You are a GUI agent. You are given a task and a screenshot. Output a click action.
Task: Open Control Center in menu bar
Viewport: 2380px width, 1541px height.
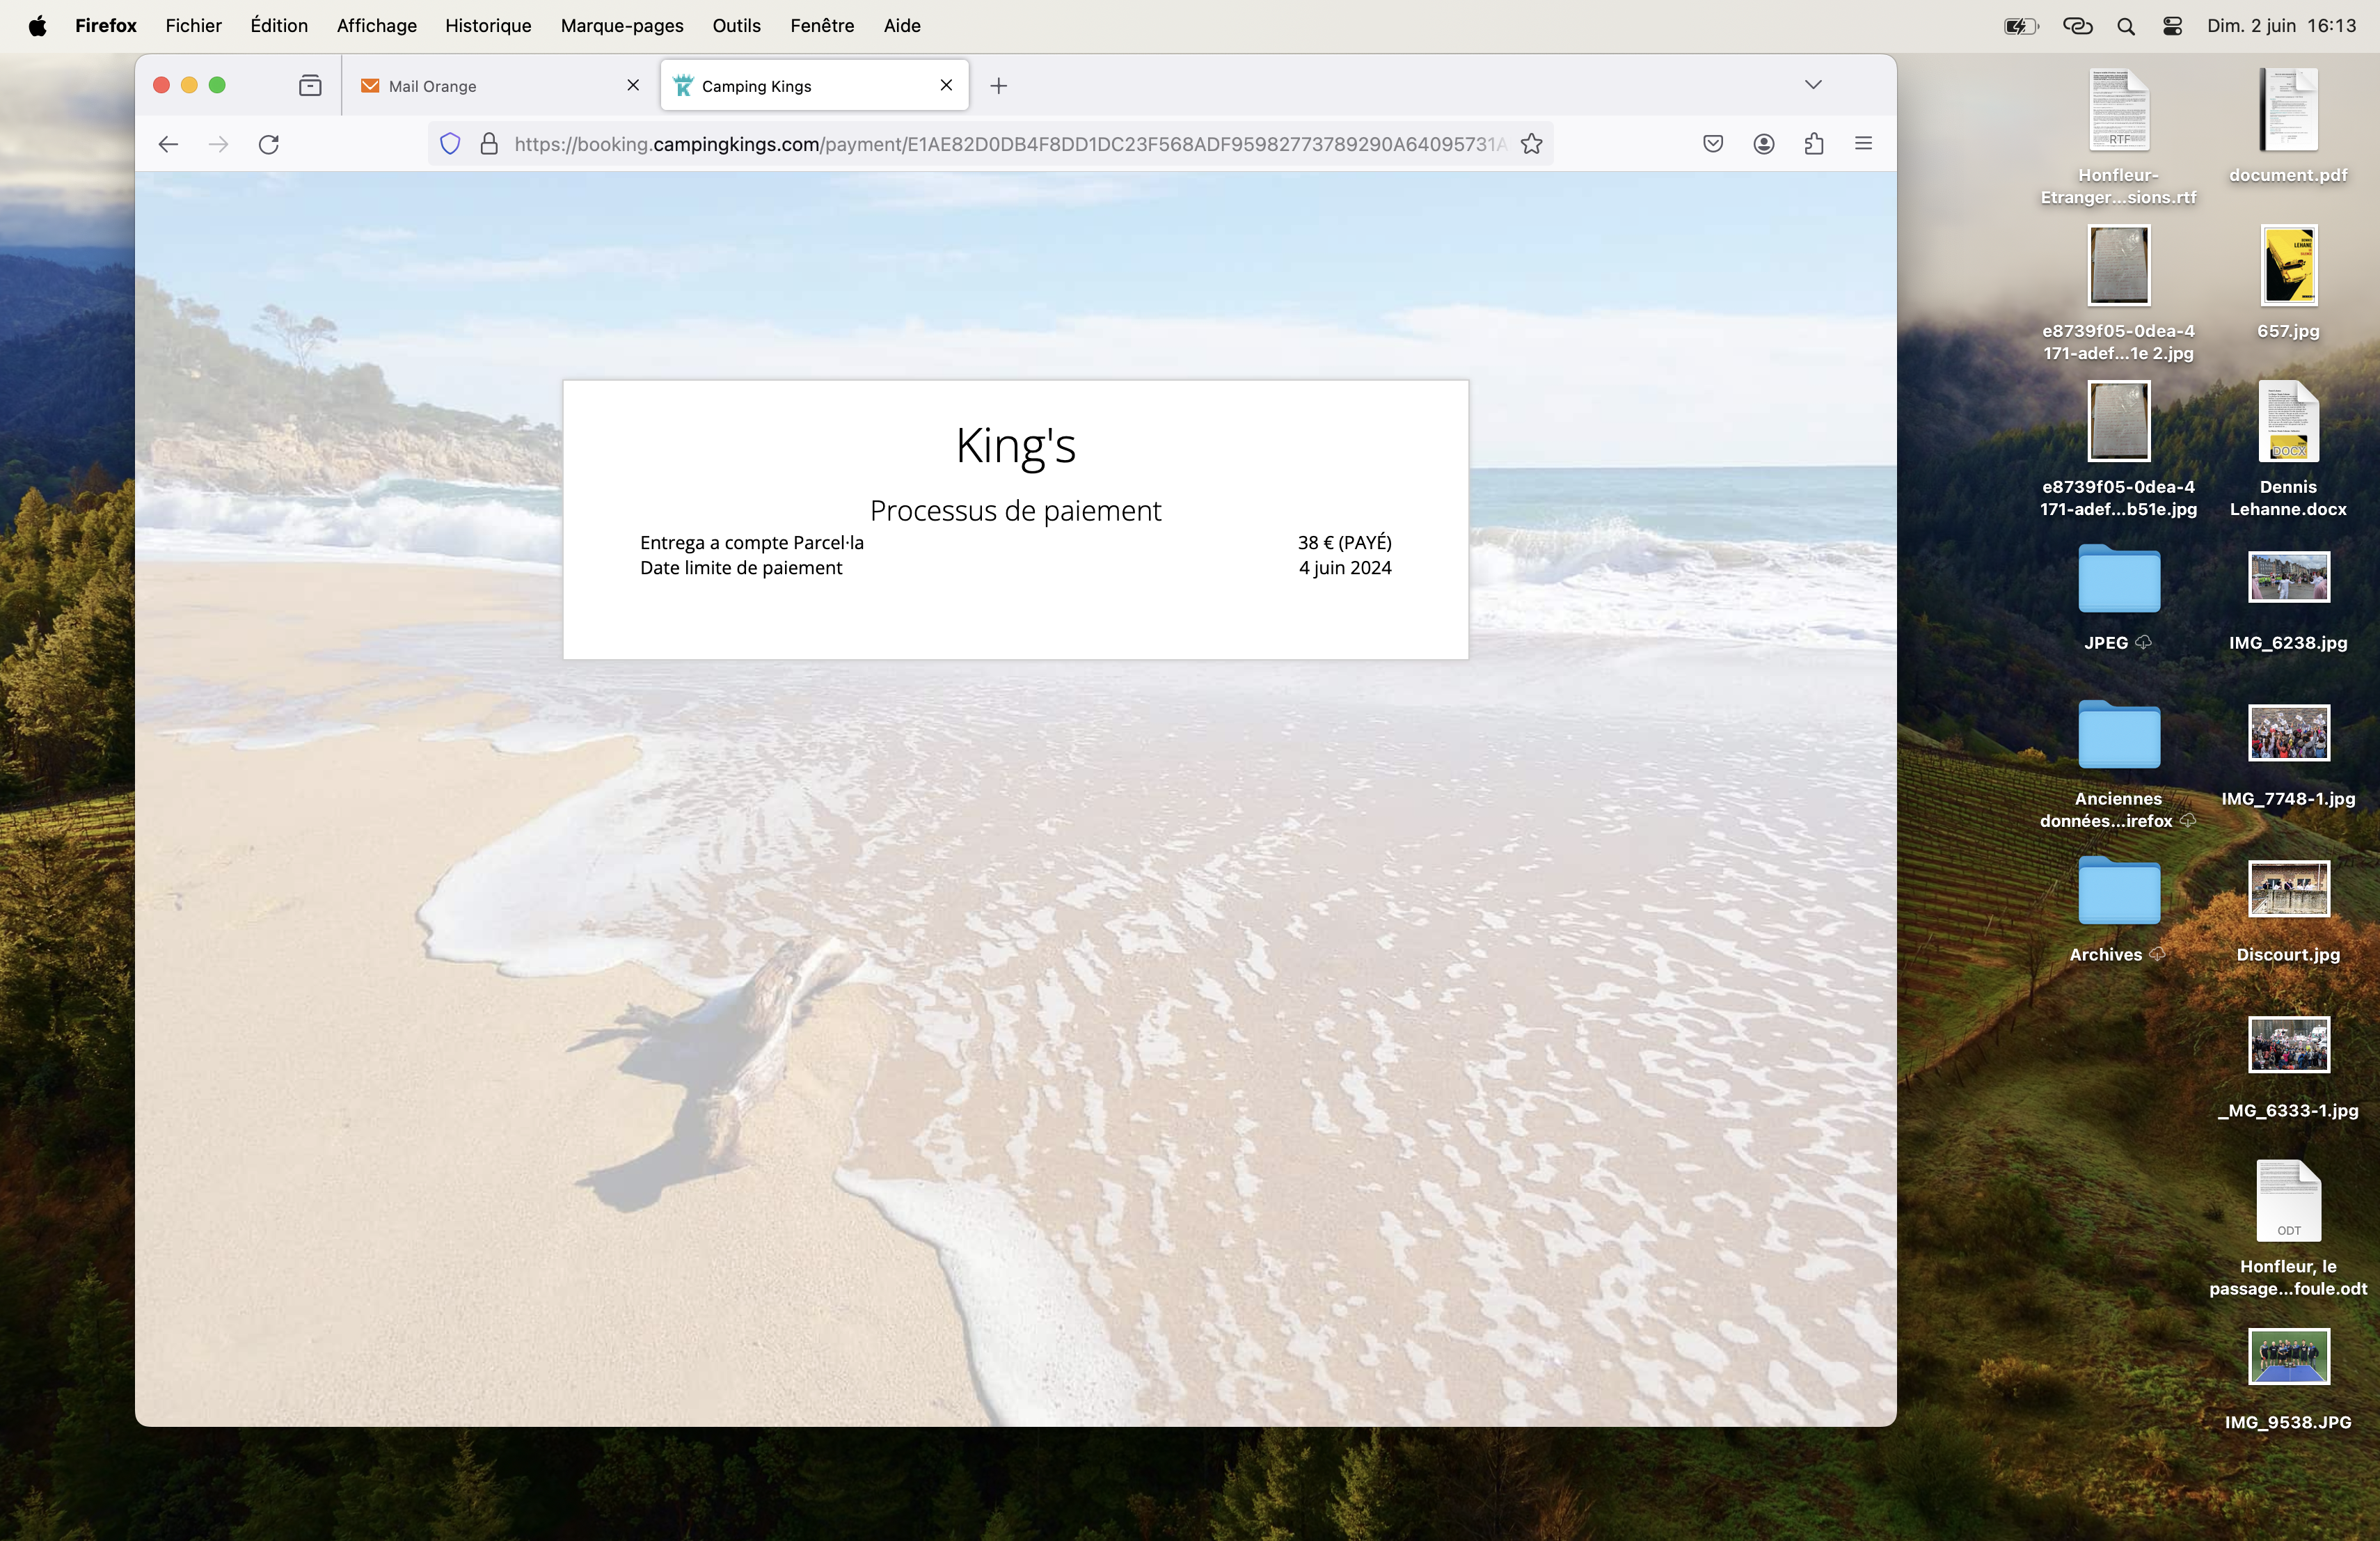pos(2172,26)
